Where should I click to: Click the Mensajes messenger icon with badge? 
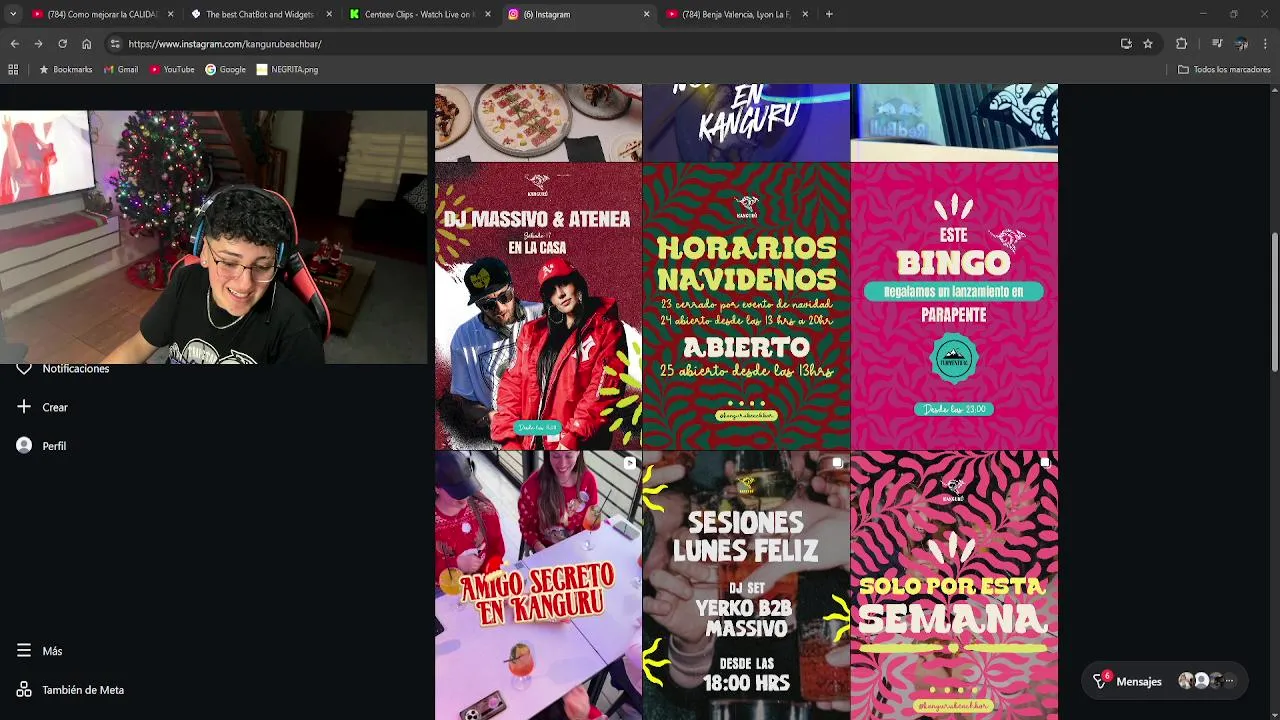point(1100,681)
